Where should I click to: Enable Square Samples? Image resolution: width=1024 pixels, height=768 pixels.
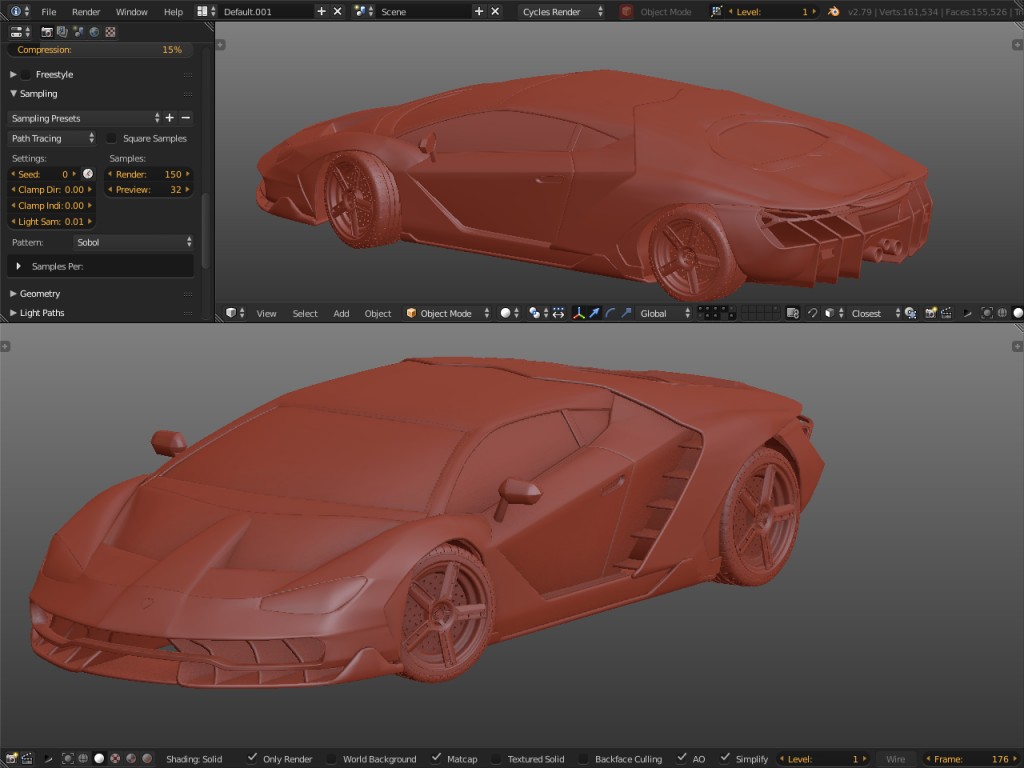[x=111, y=138]
